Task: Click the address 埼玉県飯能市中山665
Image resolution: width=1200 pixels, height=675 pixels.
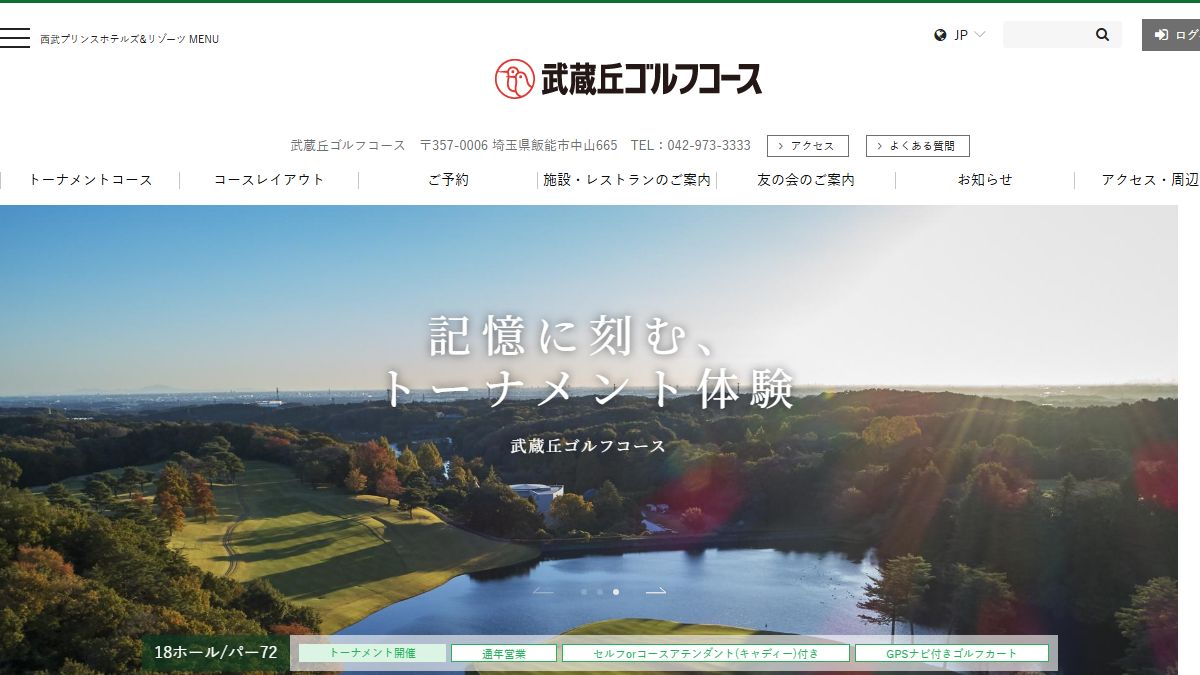Action: [x=555, y=146]
